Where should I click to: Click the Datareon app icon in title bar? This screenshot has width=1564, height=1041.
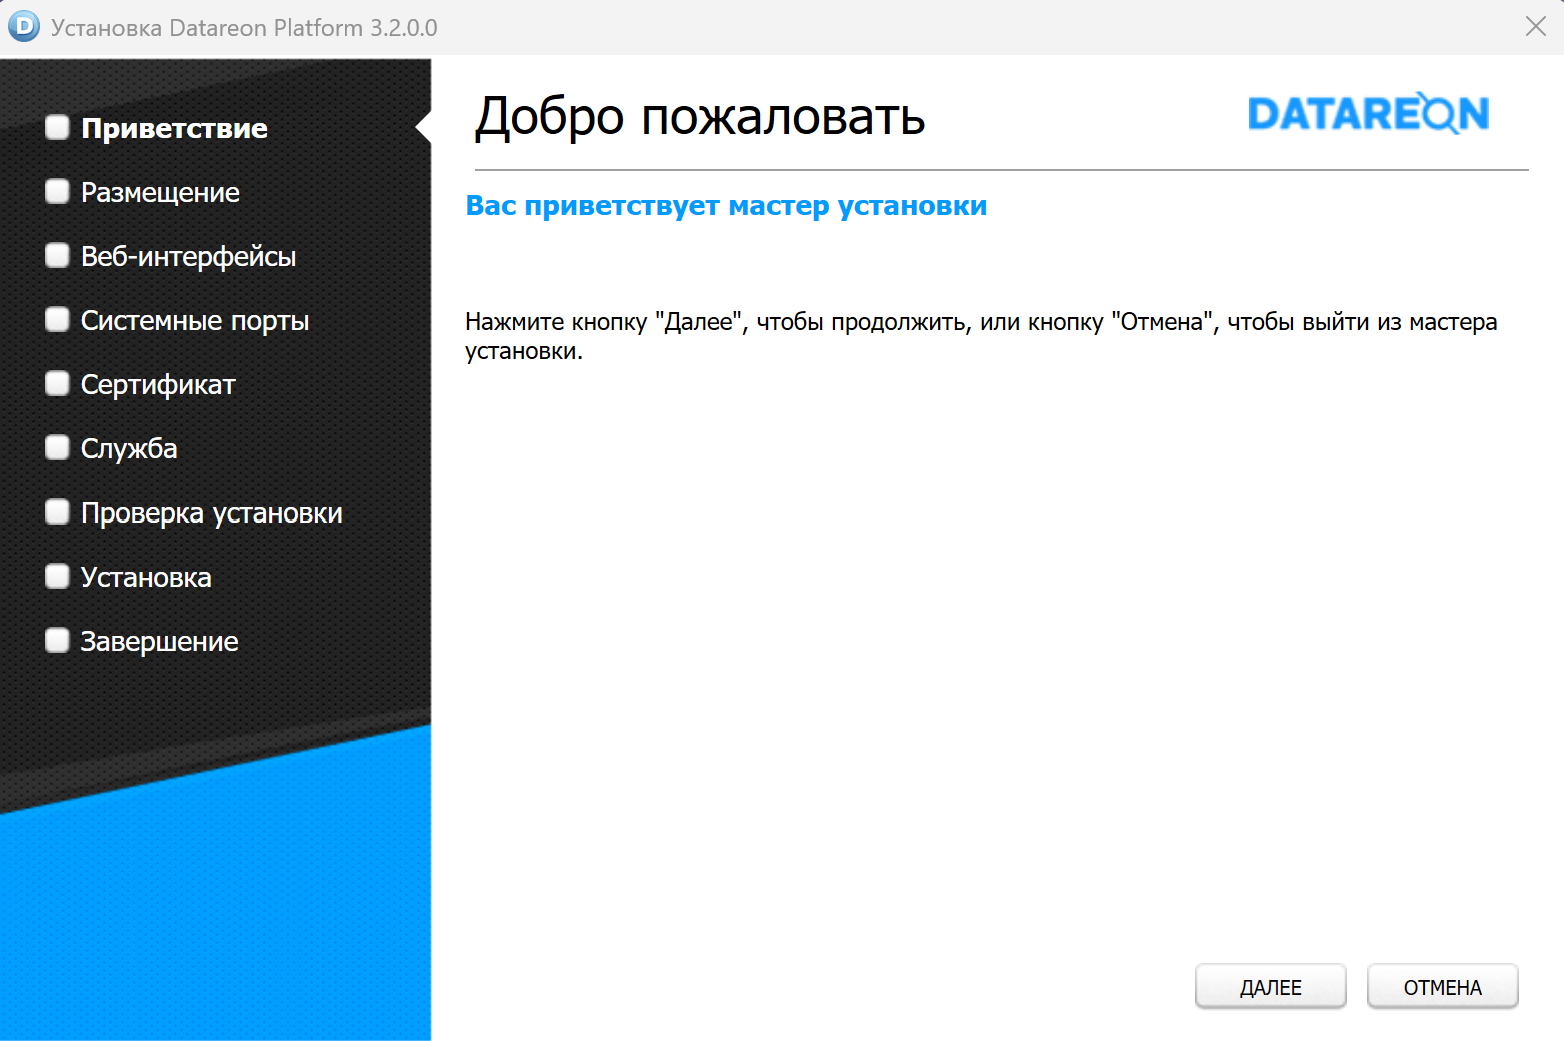pyautogui.click(x=24, y=27)
